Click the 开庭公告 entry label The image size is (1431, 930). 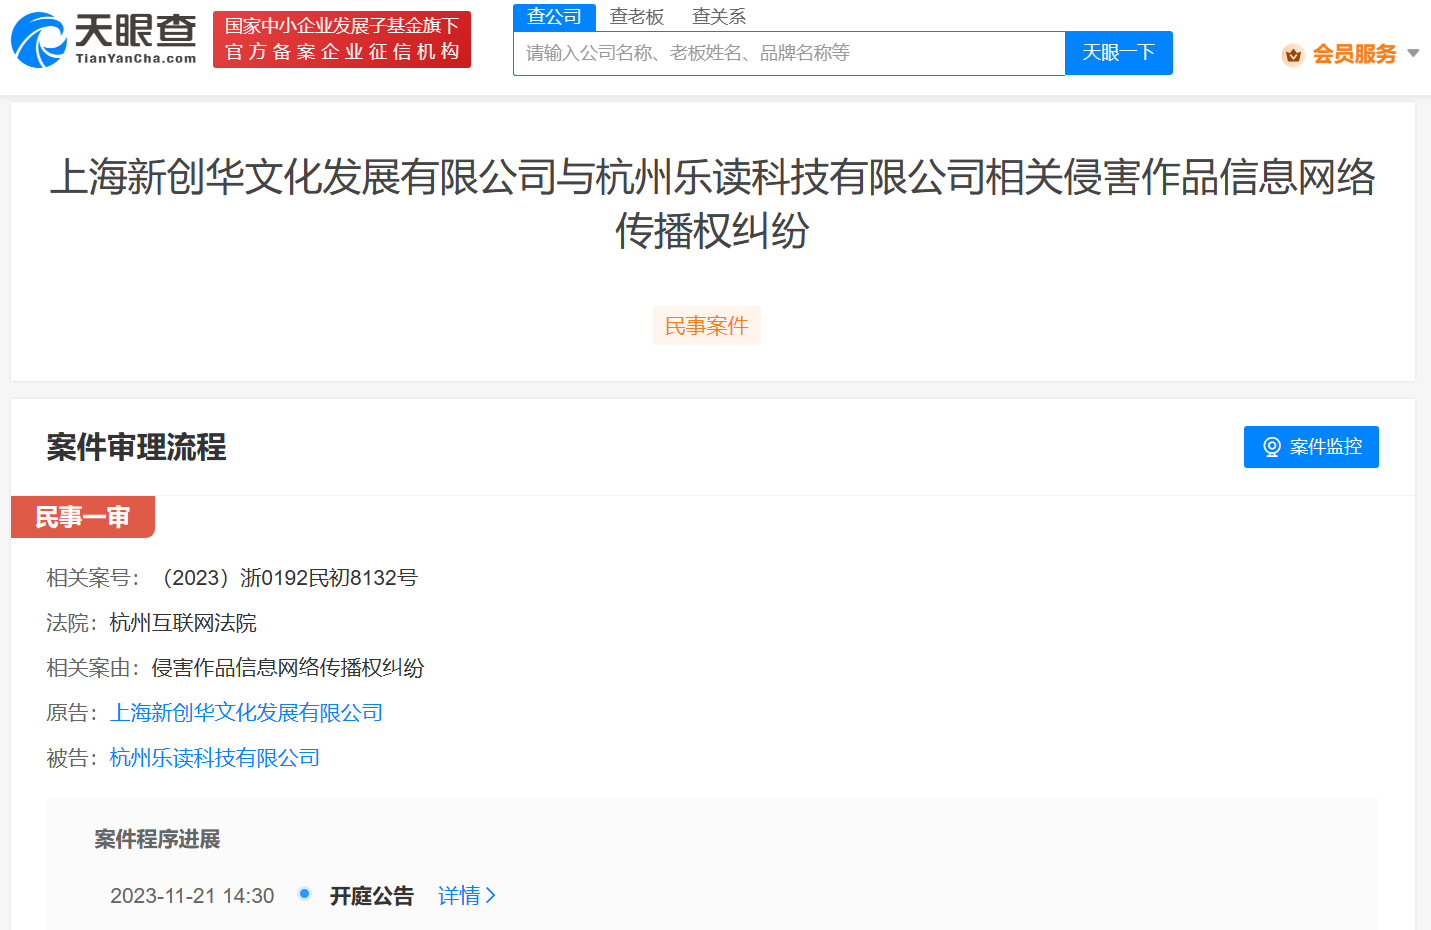(372, 896)
